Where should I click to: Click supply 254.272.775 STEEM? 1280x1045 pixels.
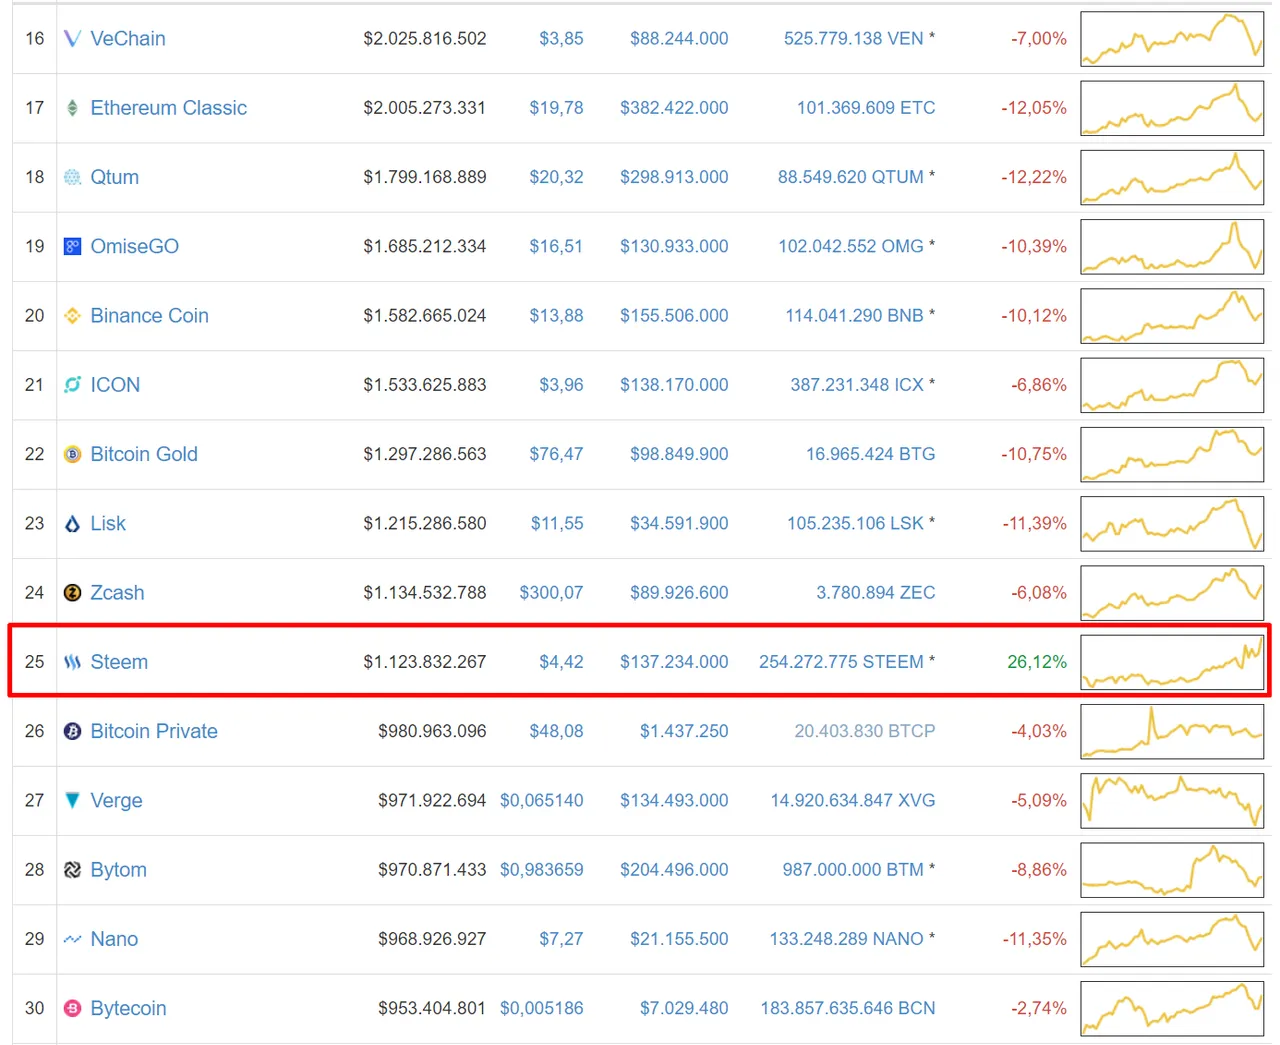click(841, 662)
